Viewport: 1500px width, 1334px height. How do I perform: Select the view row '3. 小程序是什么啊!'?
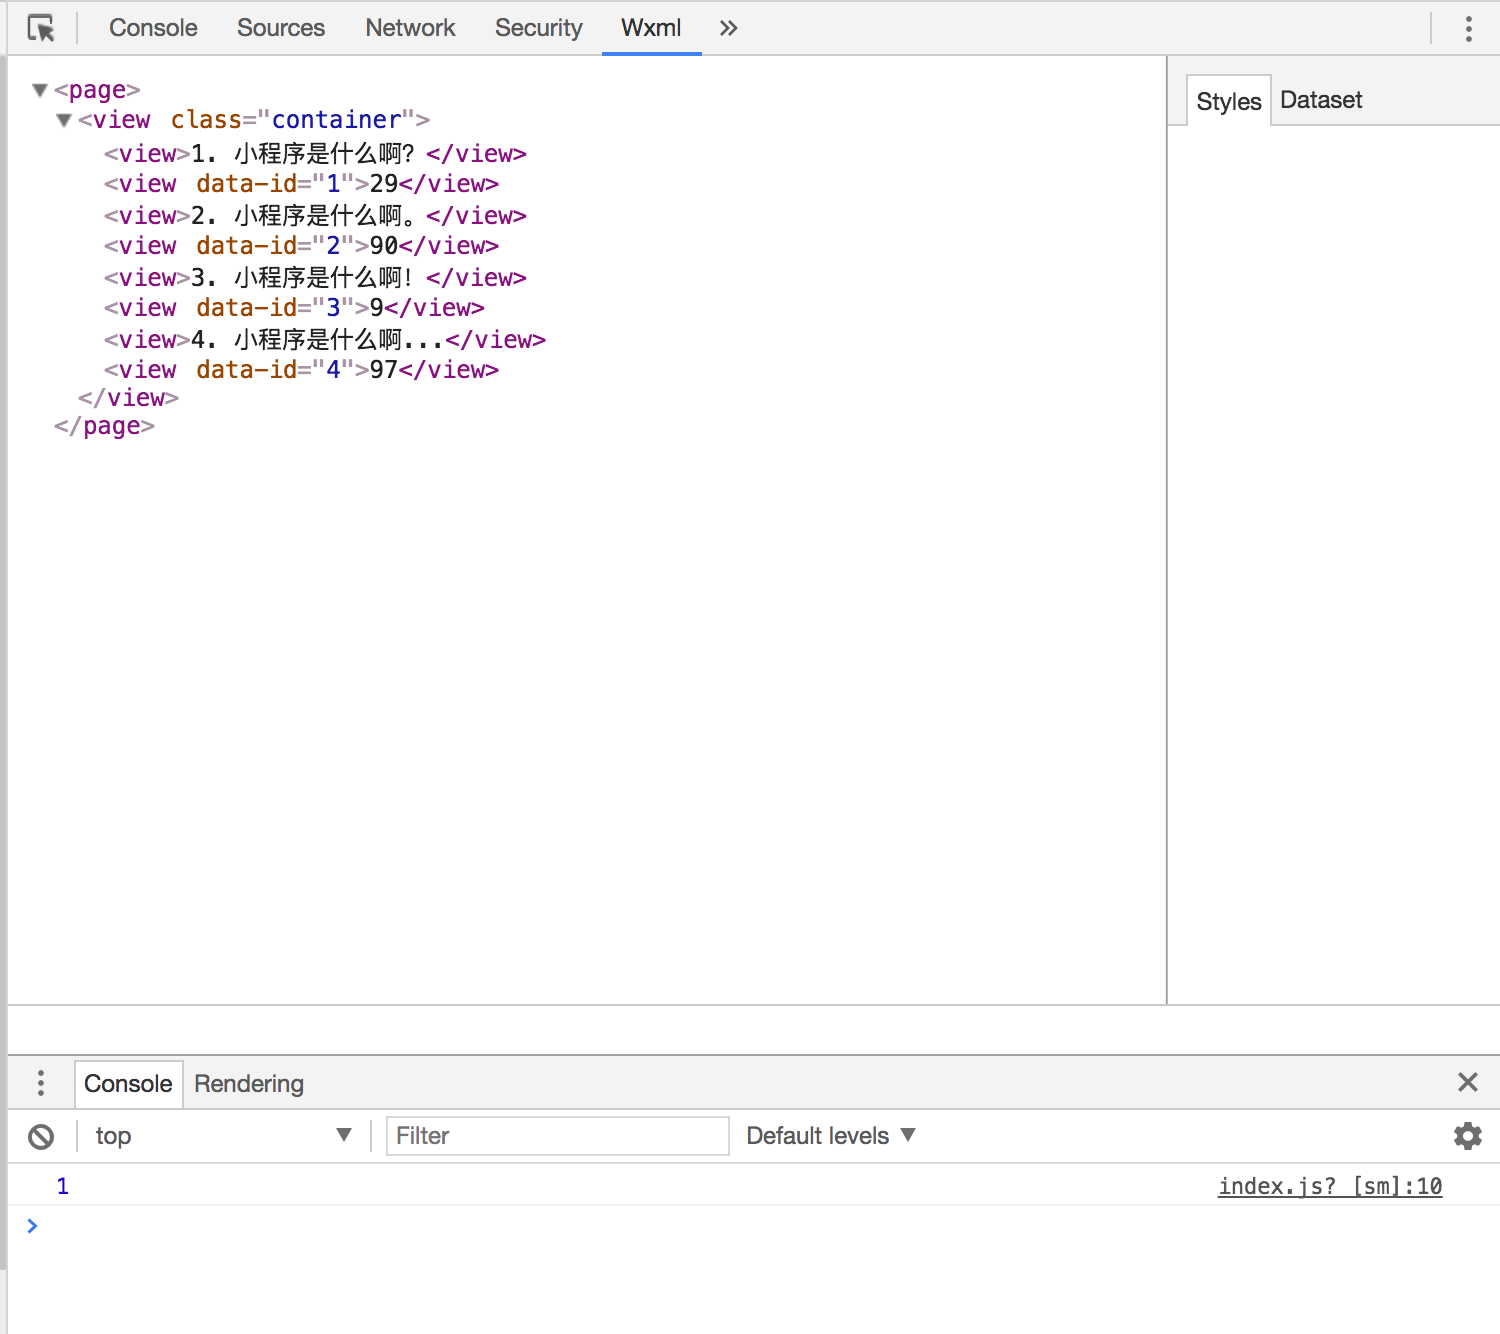coord(315,278)
